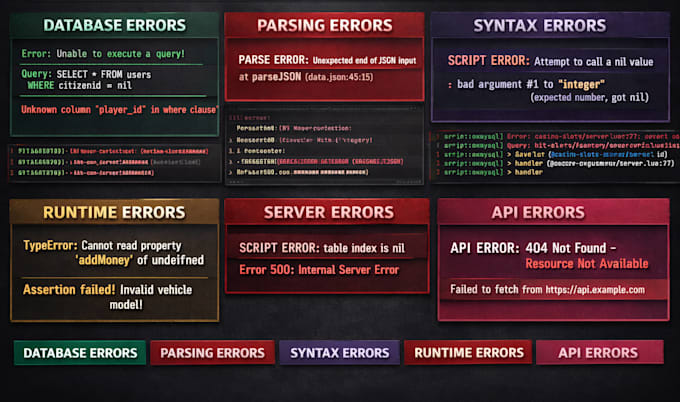Screen dimensions: 680x402
Task: Click 'Query: SELECT * FROM users' line
Action: tap(86, 74)
